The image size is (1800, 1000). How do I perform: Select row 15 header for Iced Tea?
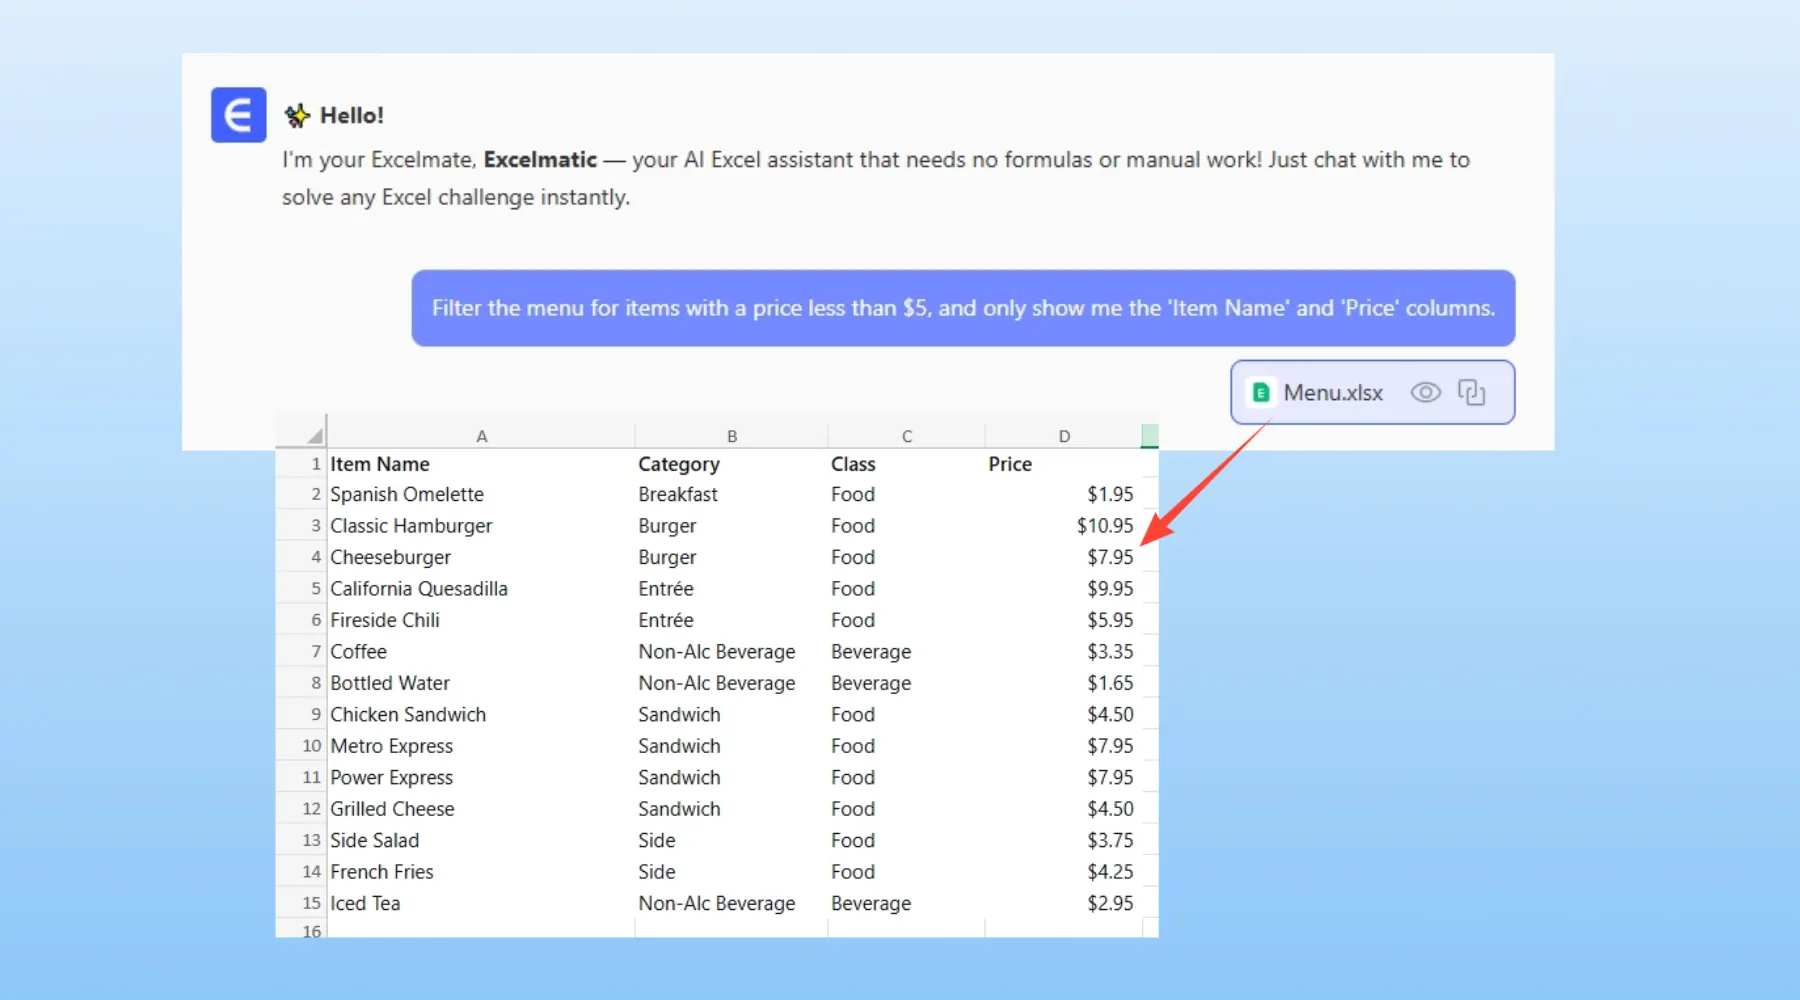point(311,903)
